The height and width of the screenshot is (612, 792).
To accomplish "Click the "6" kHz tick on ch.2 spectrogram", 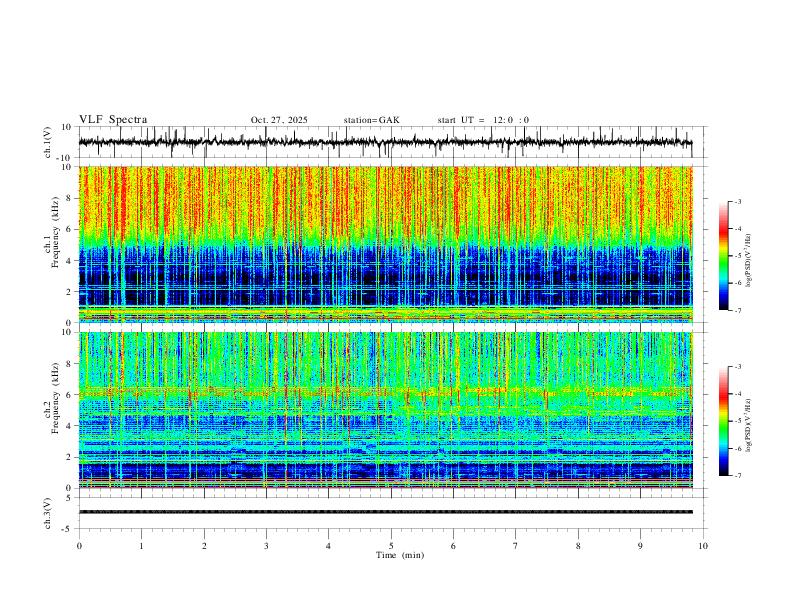I will click(x=70, y=395).
